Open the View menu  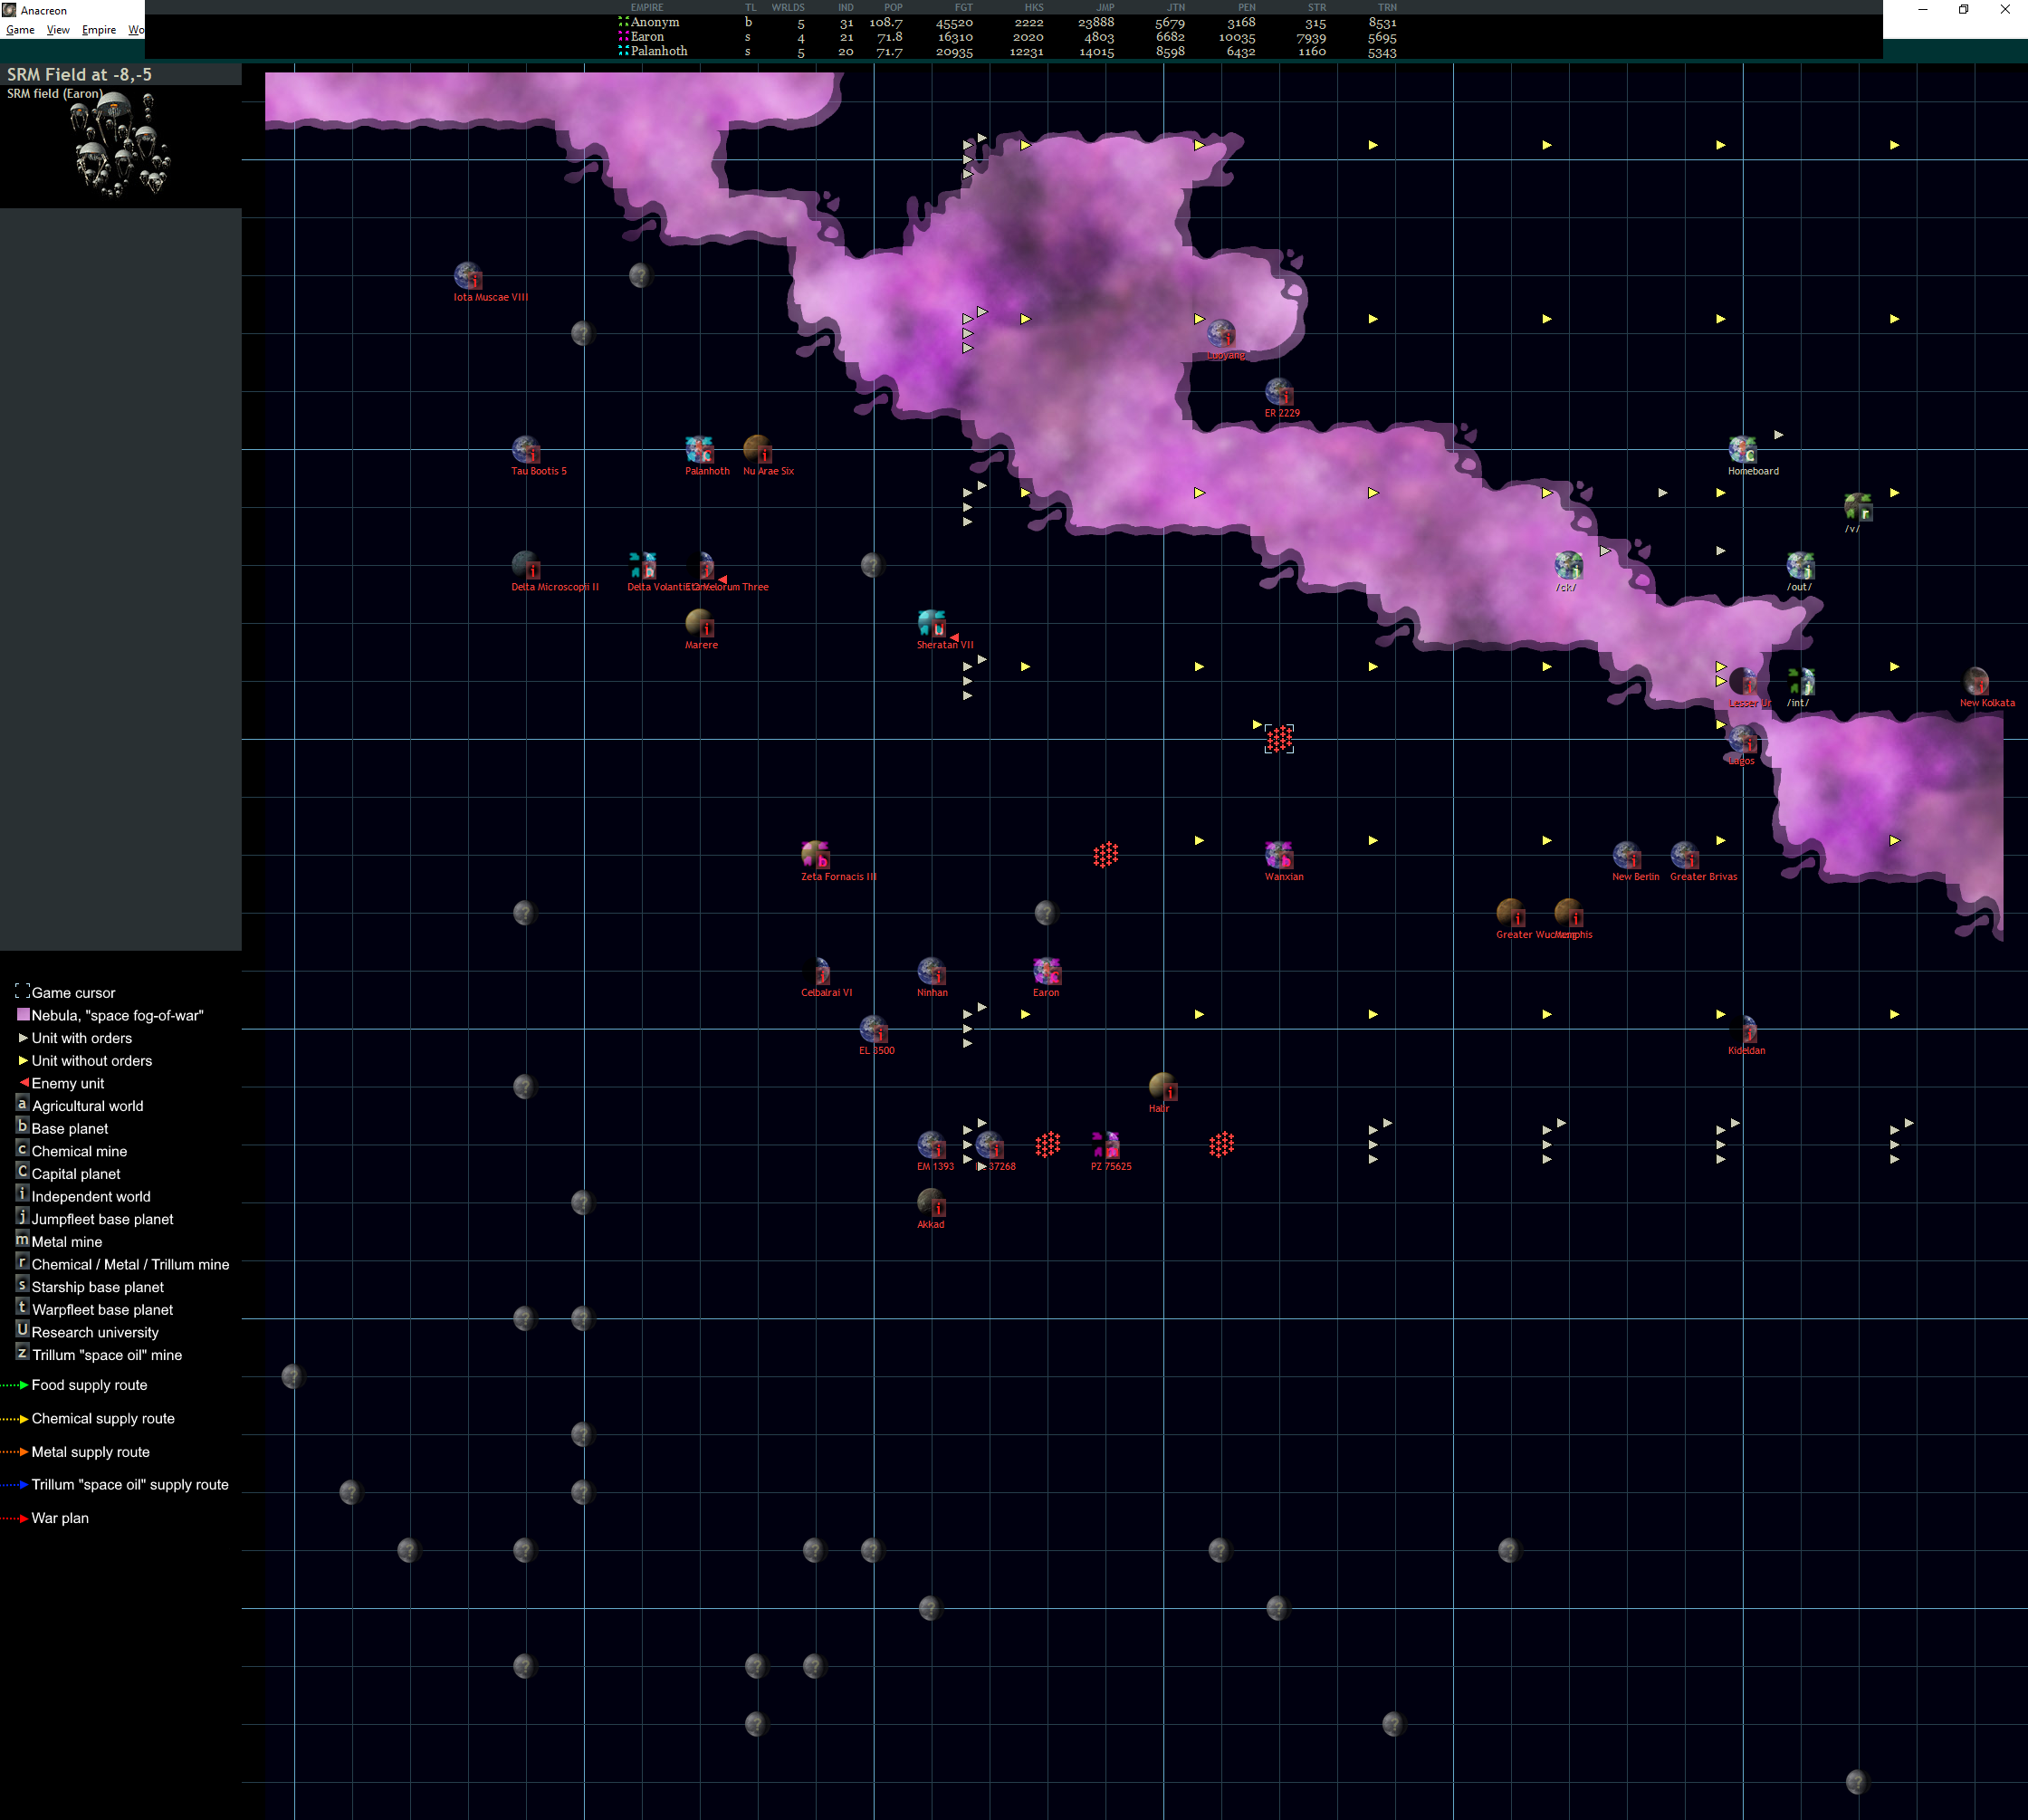tap(58, 30)
